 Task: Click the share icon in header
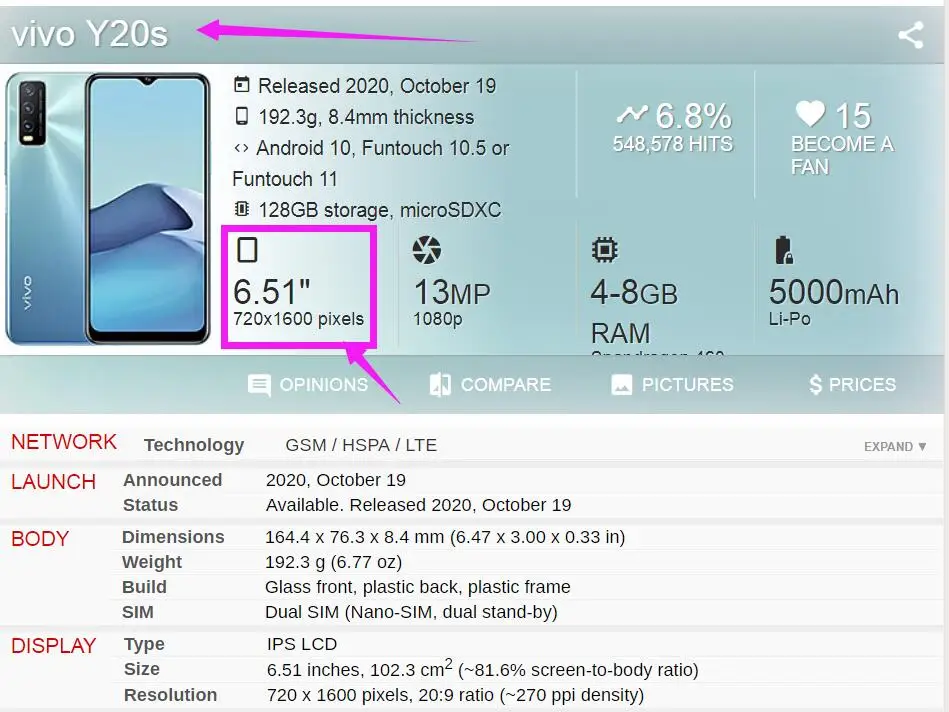(x=911, y=35)
